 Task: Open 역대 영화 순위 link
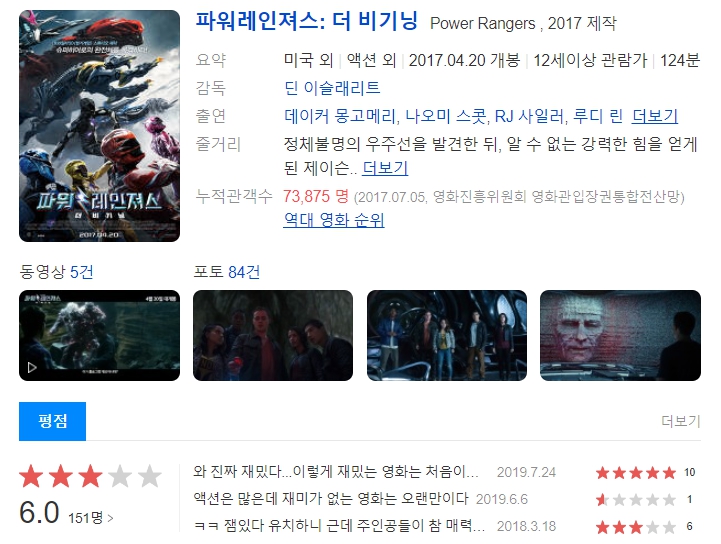point(334,220)
